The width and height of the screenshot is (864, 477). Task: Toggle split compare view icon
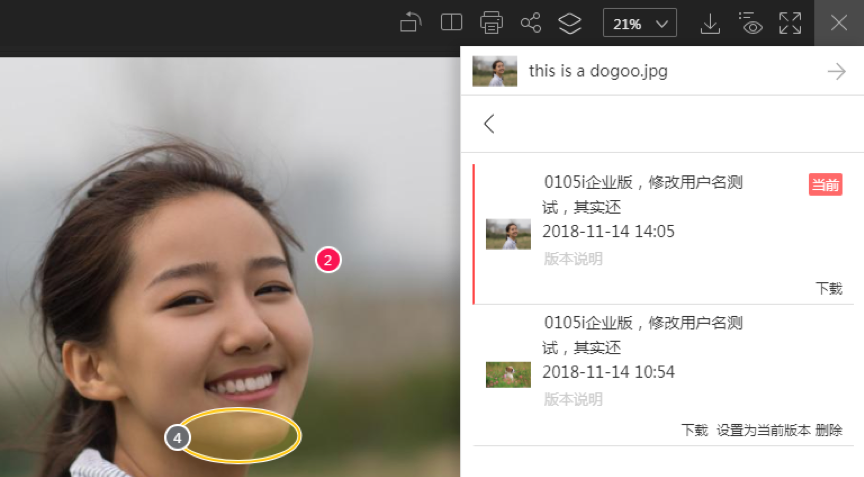coord(451,23)
